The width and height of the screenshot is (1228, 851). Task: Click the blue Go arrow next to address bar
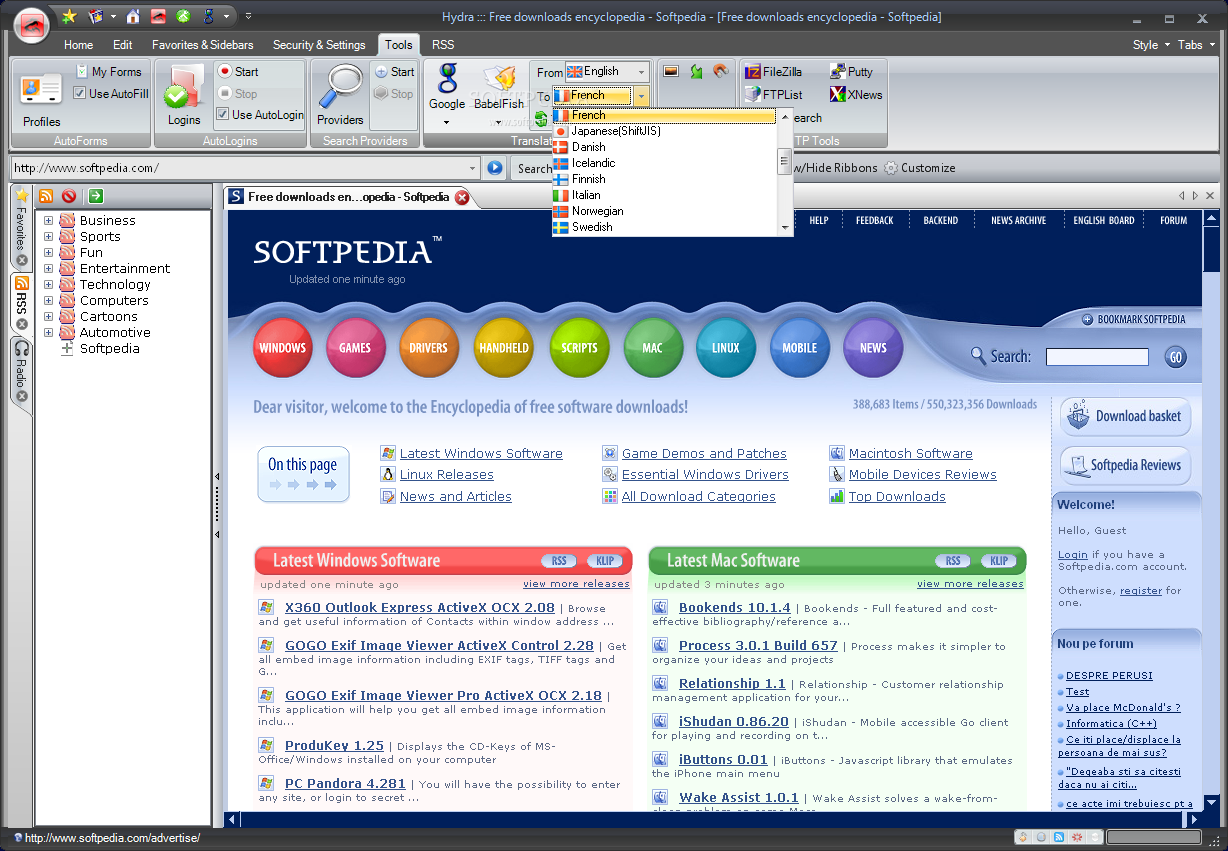(x=495, y=168)
